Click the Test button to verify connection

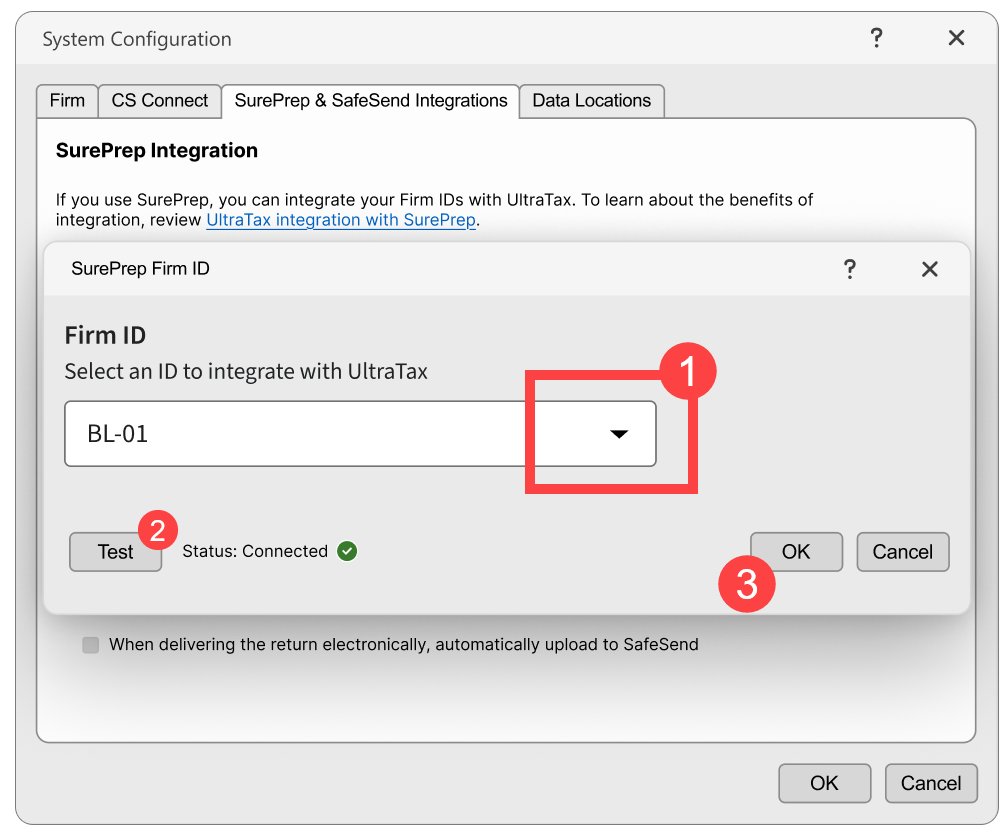coord(115,551)
